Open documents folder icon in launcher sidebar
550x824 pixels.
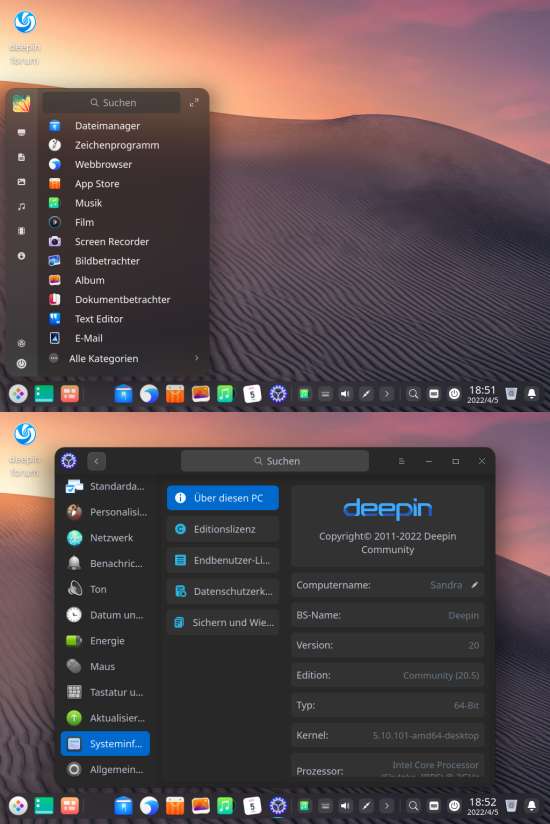(22, 157)
